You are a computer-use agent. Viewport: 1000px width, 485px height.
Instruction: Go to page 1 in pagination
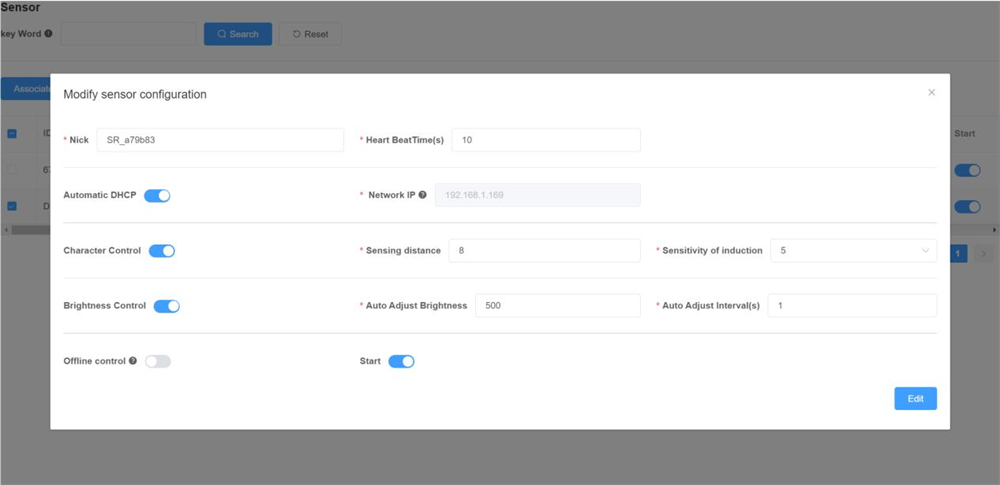(957, 254)
